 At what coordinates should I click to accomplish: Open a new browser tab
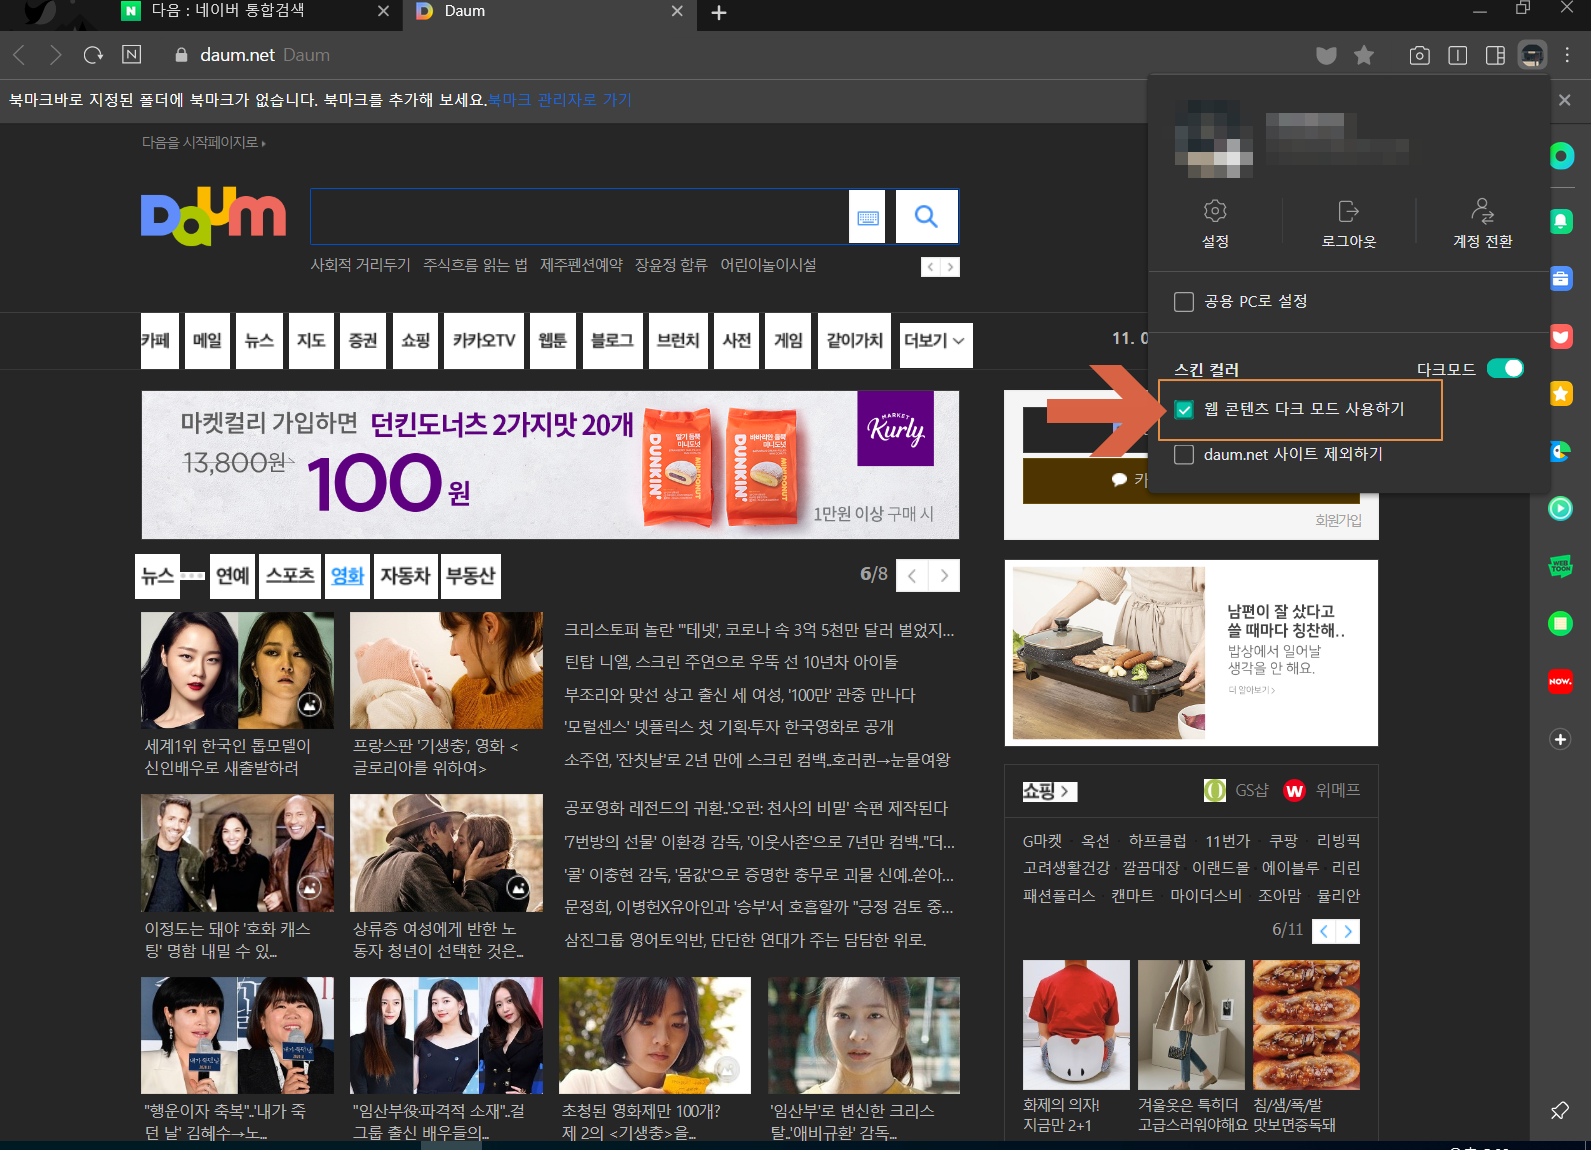[x=718, y=13]
